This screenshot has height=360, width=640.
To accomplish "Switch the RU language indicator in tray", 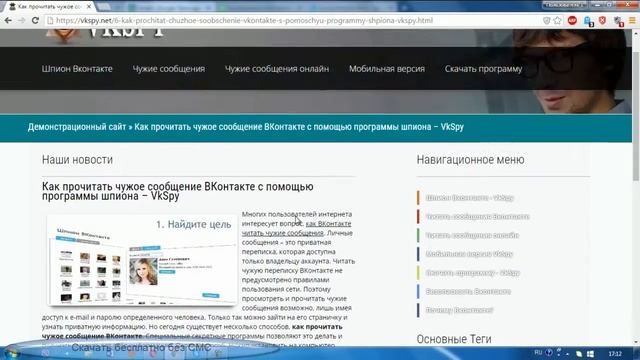I will tap(538, 353).
